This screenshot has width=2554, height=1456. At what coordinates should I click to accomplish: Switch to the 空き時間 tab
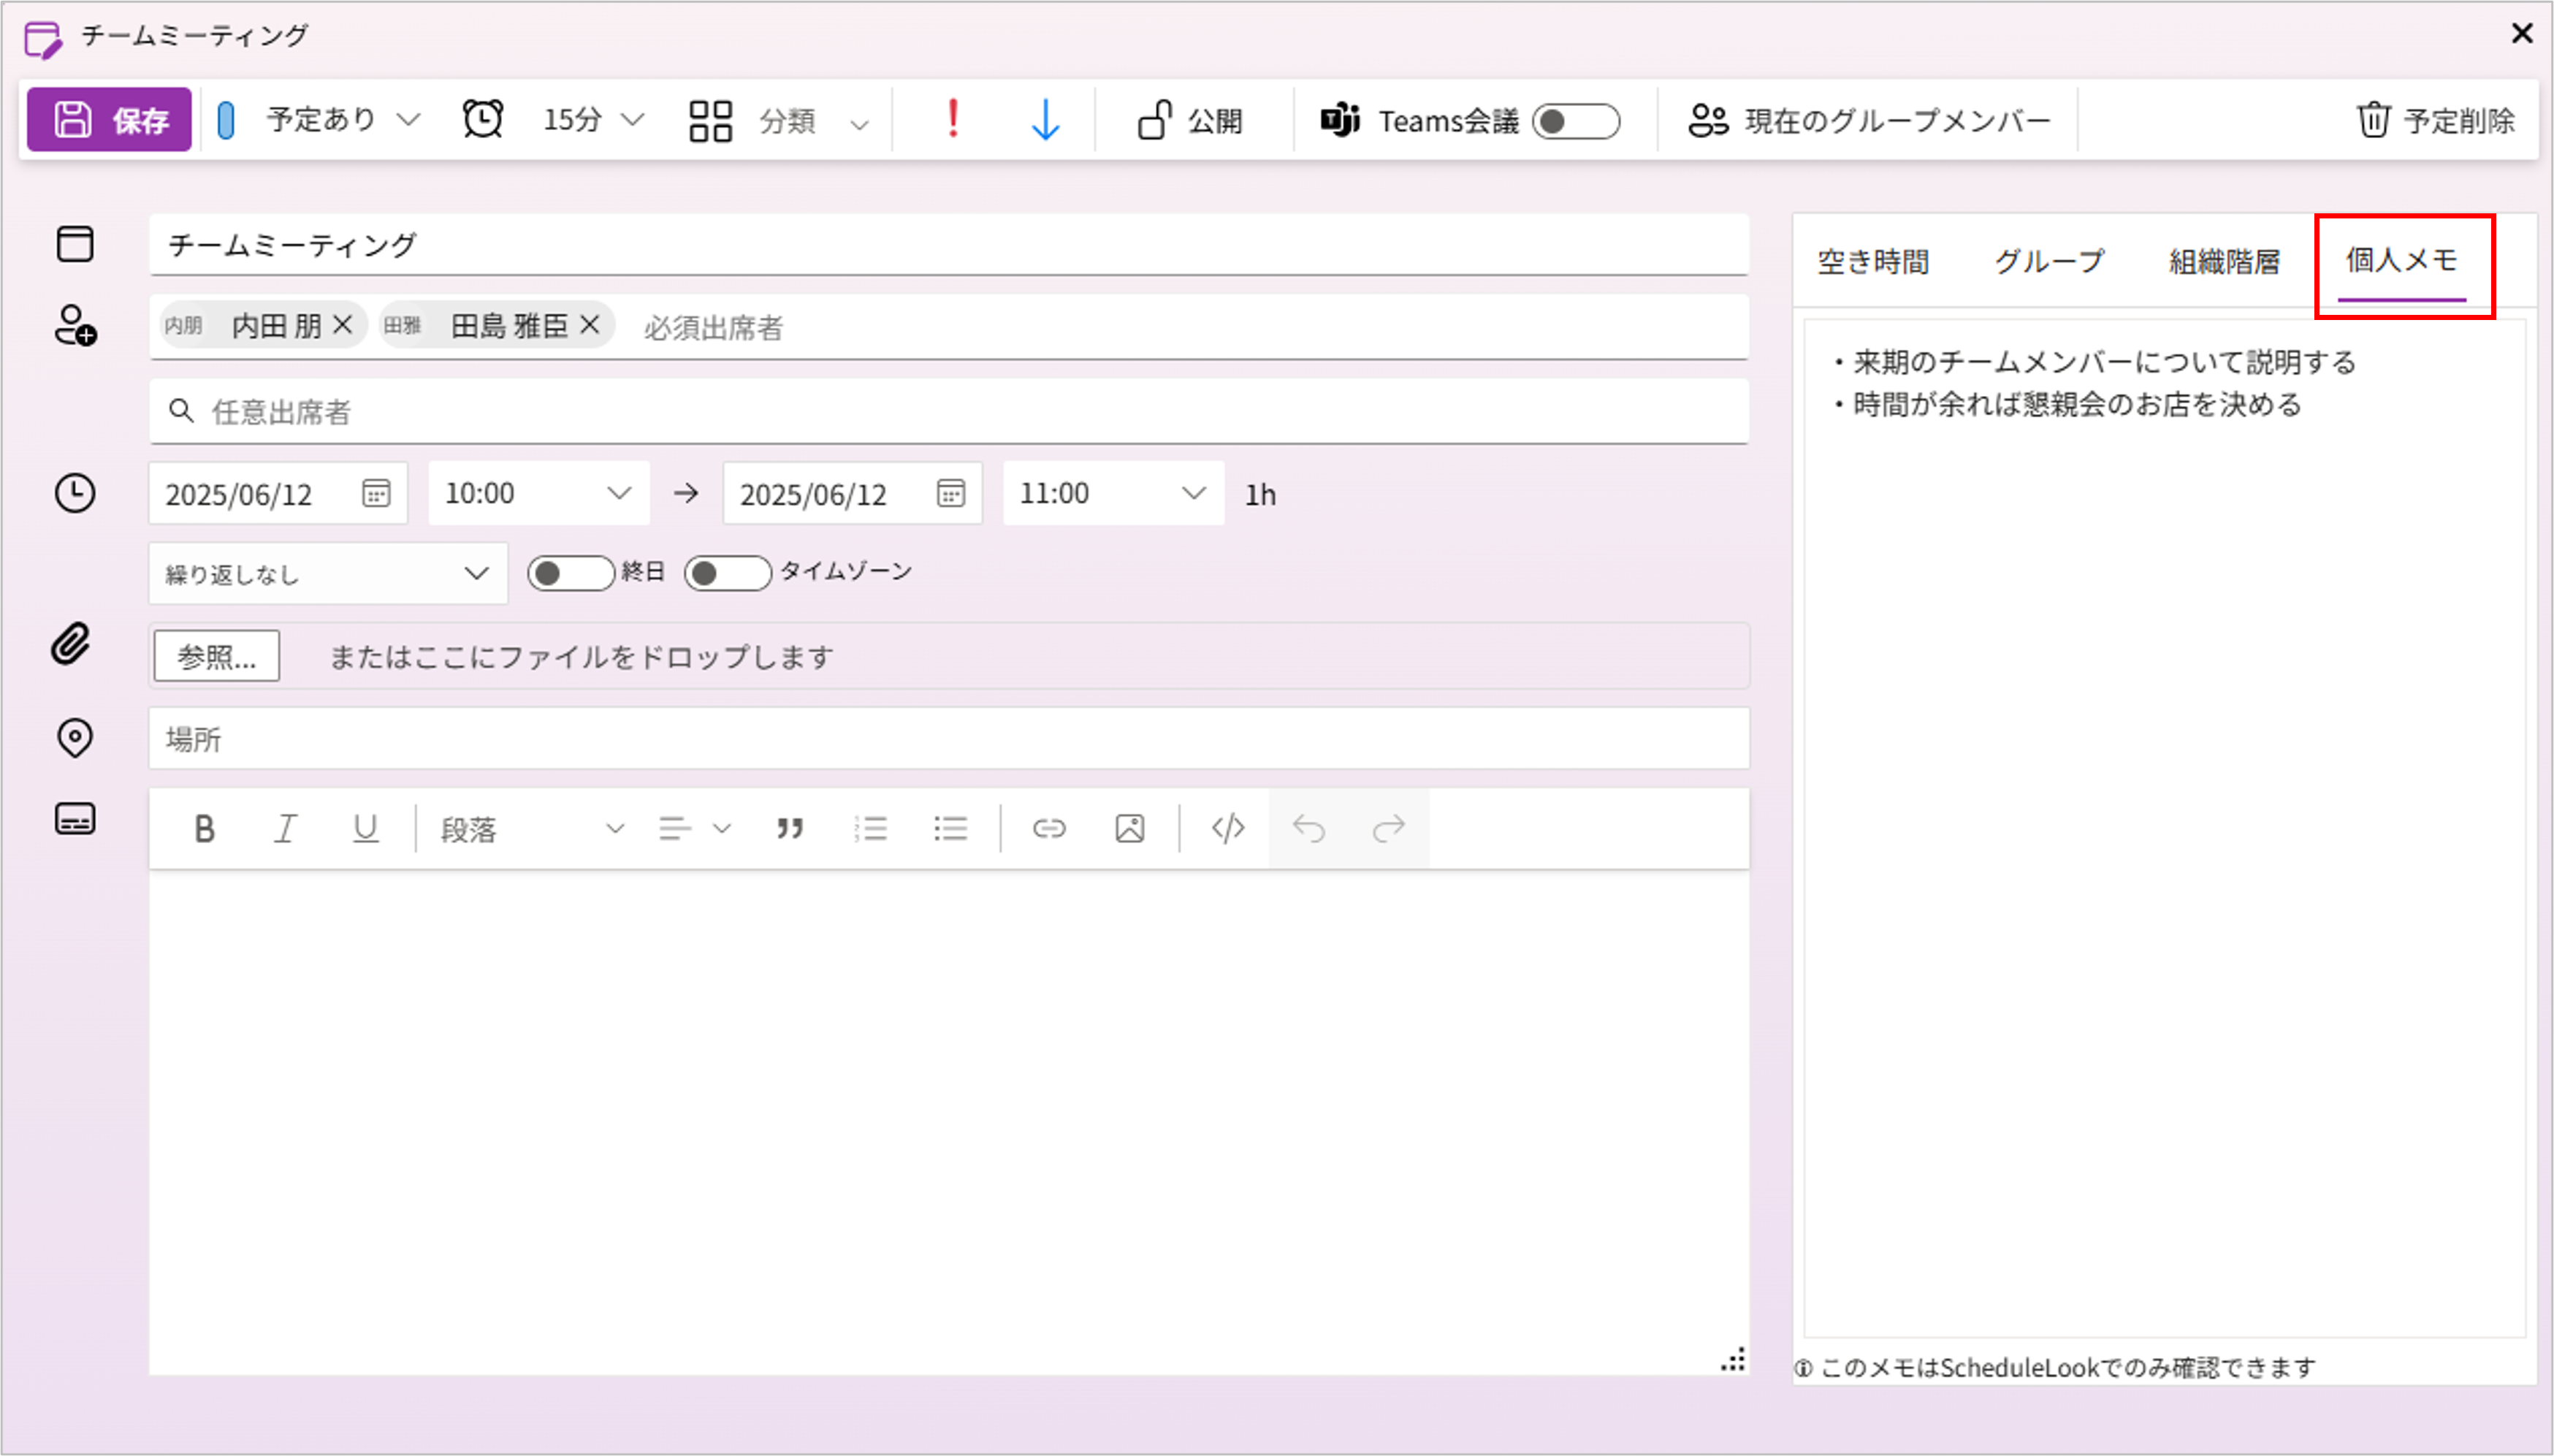[1873, 262]
